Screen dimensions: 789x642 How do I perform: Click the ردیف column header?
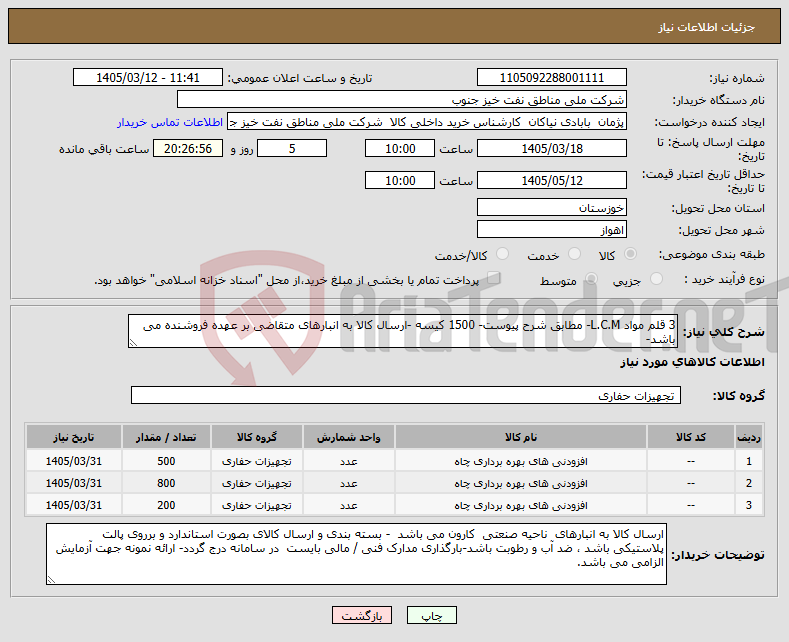[749, 437]
